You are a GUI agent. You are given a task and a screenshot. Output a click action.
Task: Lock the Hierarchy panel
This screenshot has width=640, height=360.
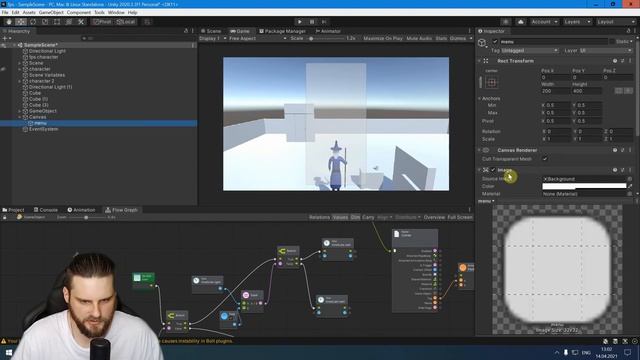pyautogui.click(x=186, y=31)
